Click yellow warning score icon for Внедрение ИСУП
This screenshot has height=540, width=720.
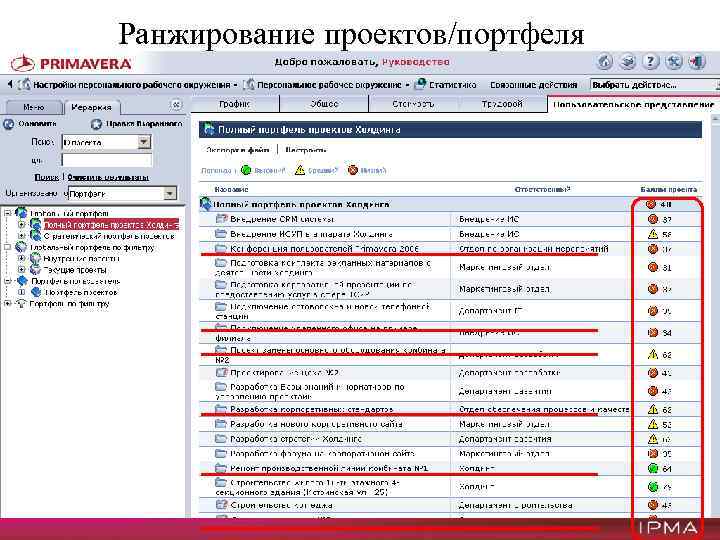pyautogui.click(x=652, y=234)
